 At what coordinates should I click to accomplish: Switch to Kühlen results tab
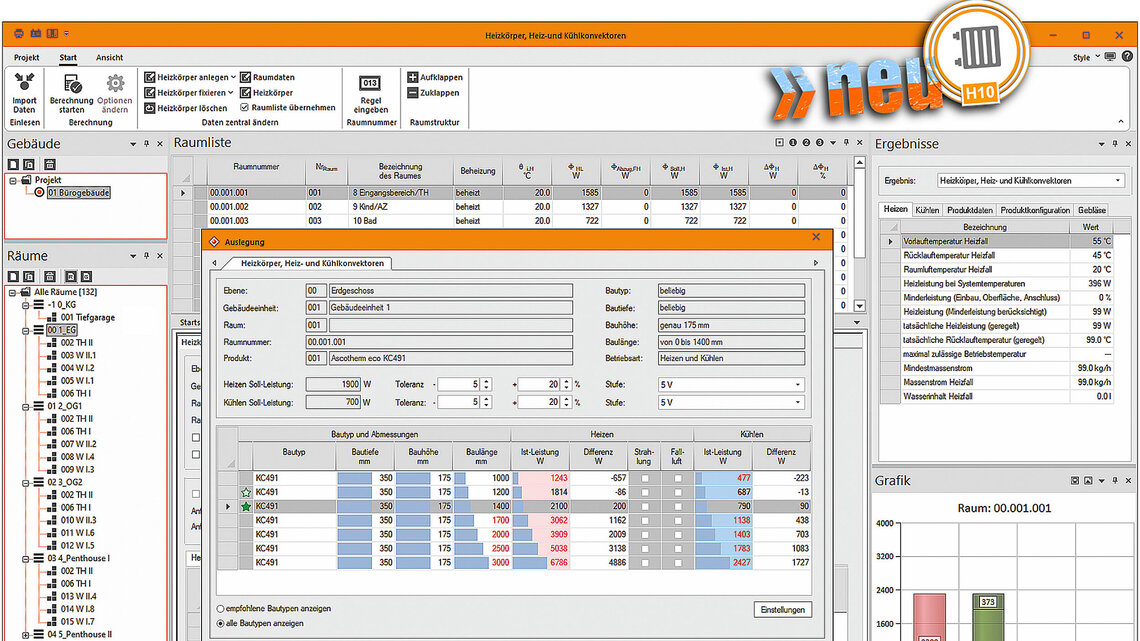pyautogui.click(x=926, y=210)
